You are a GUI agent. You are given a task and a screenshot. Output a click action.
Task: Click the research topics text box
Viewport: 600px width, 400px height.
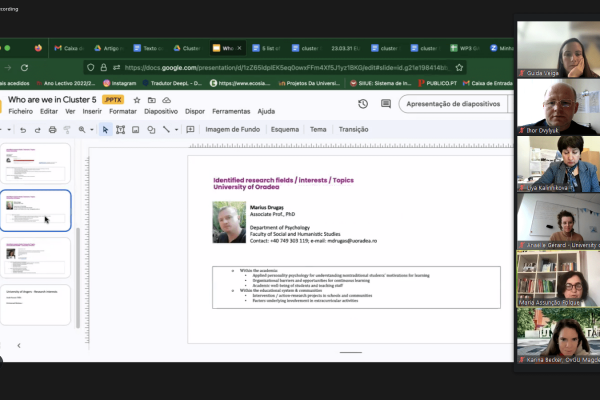pos(356,287)
